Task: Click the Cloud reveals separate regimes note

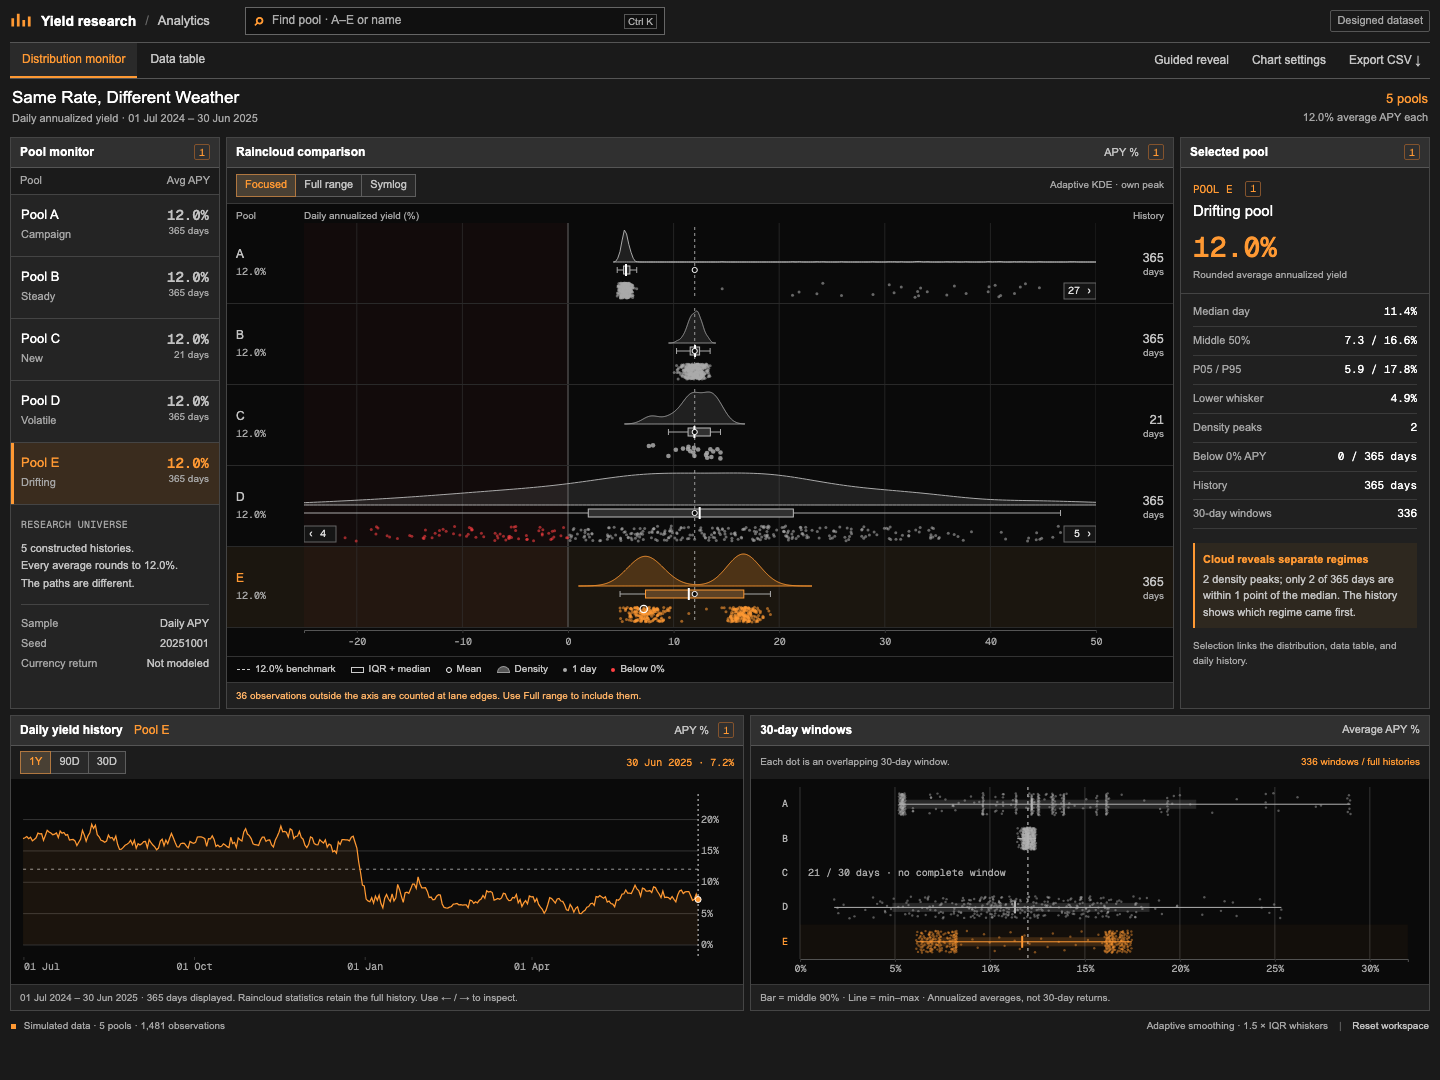Action: pos(1304,586)
